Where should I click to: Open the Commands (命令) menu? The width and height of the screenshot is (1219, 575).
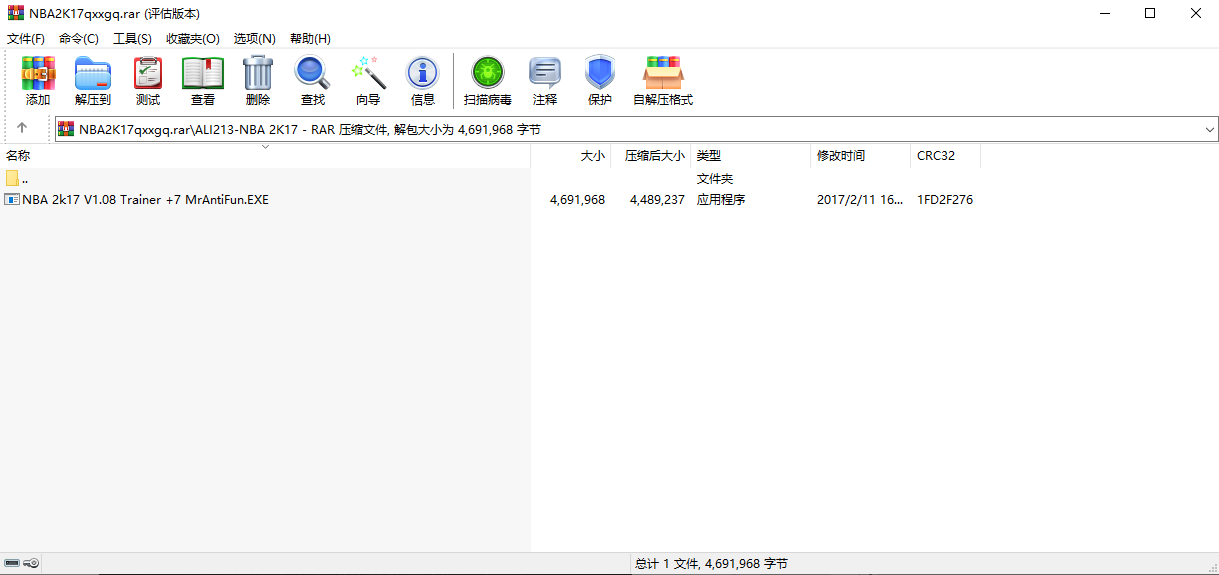click(79, 38)
